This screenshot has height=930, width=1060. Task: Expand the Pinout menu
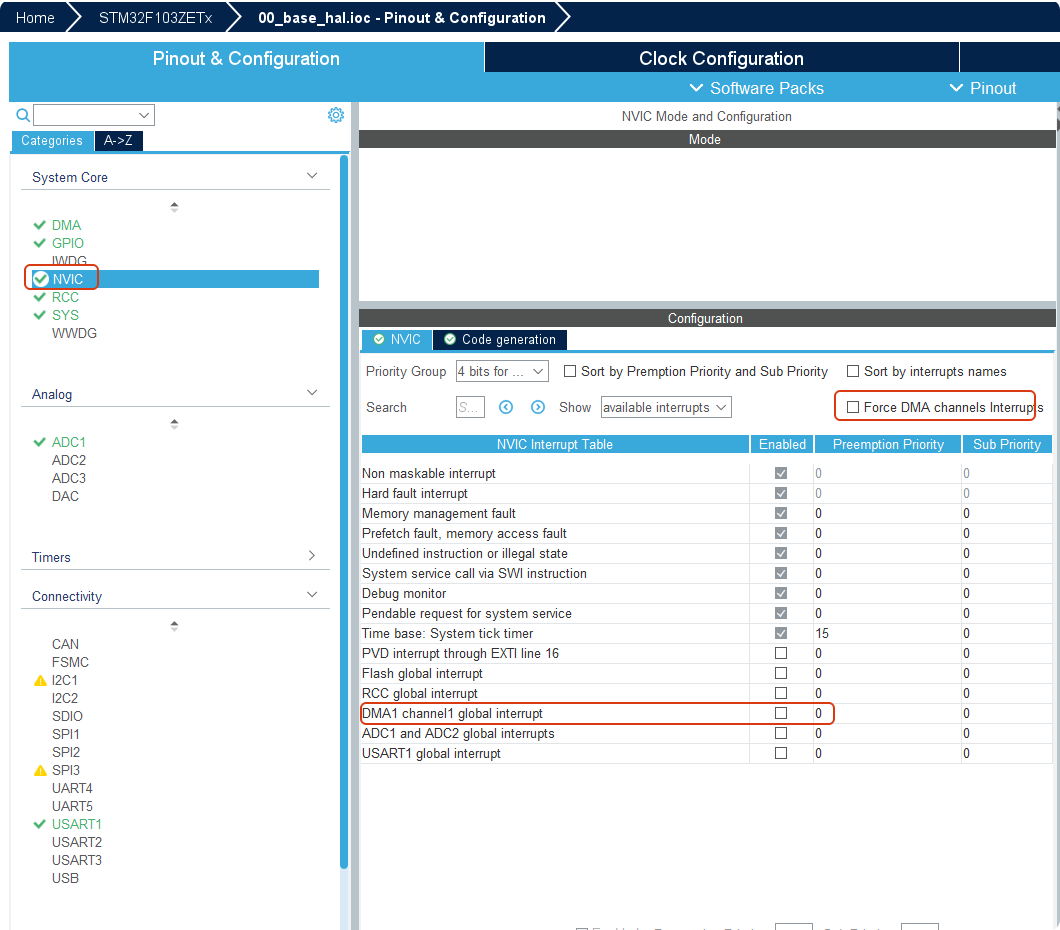click(x=983, y=88)
